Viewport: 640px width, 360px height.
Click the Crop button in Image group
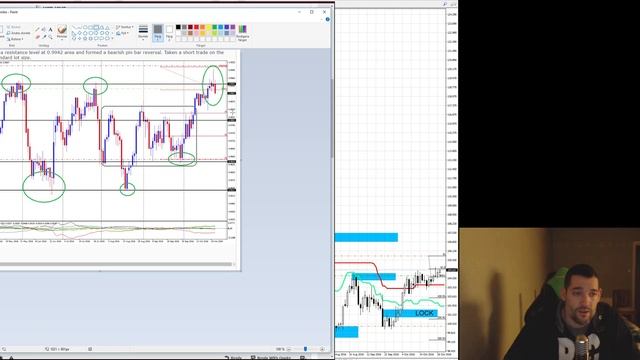[x=14, y=27]
